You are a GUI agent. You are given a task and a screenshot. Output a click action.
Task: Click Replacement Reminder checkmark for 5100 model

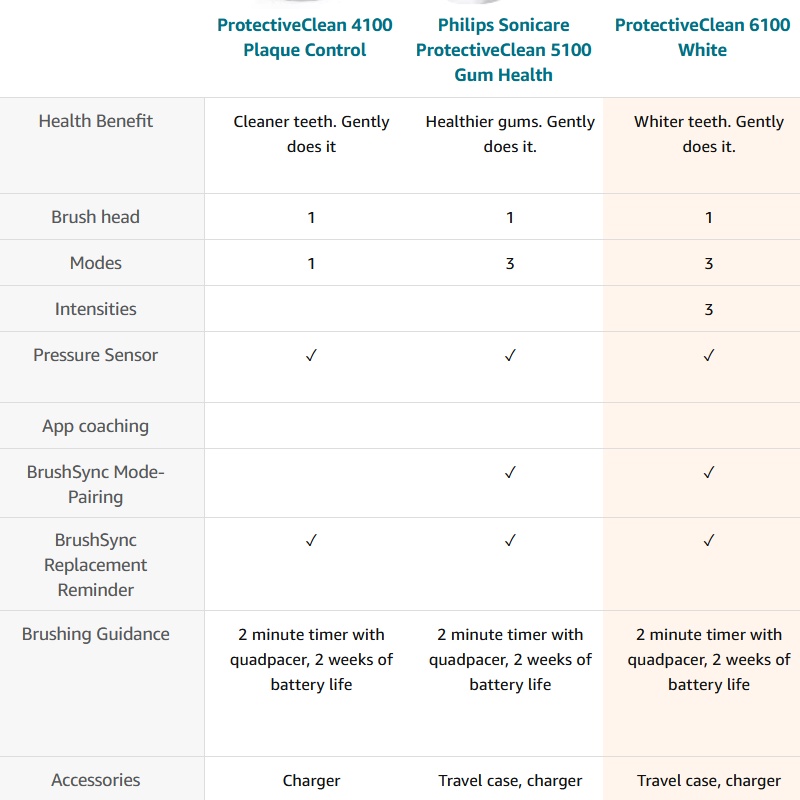click(x=510, y=540)
